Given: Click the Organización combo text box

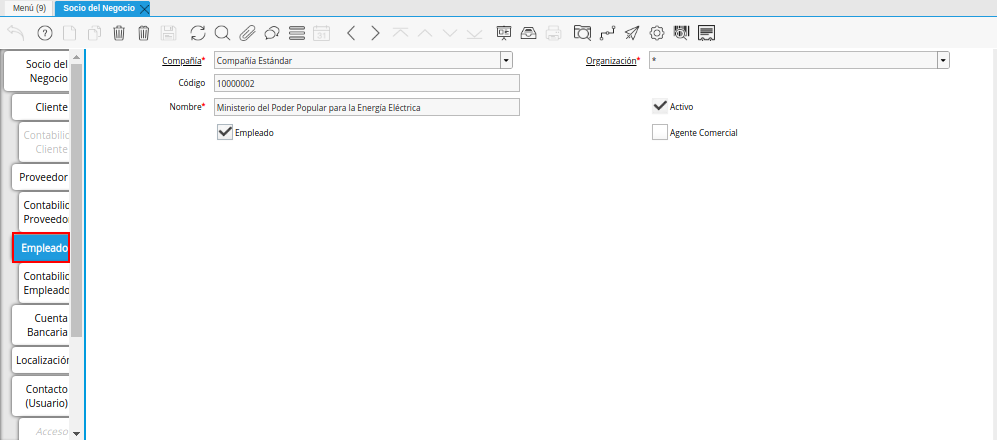Looking at the screenshot, I should 793,61.
